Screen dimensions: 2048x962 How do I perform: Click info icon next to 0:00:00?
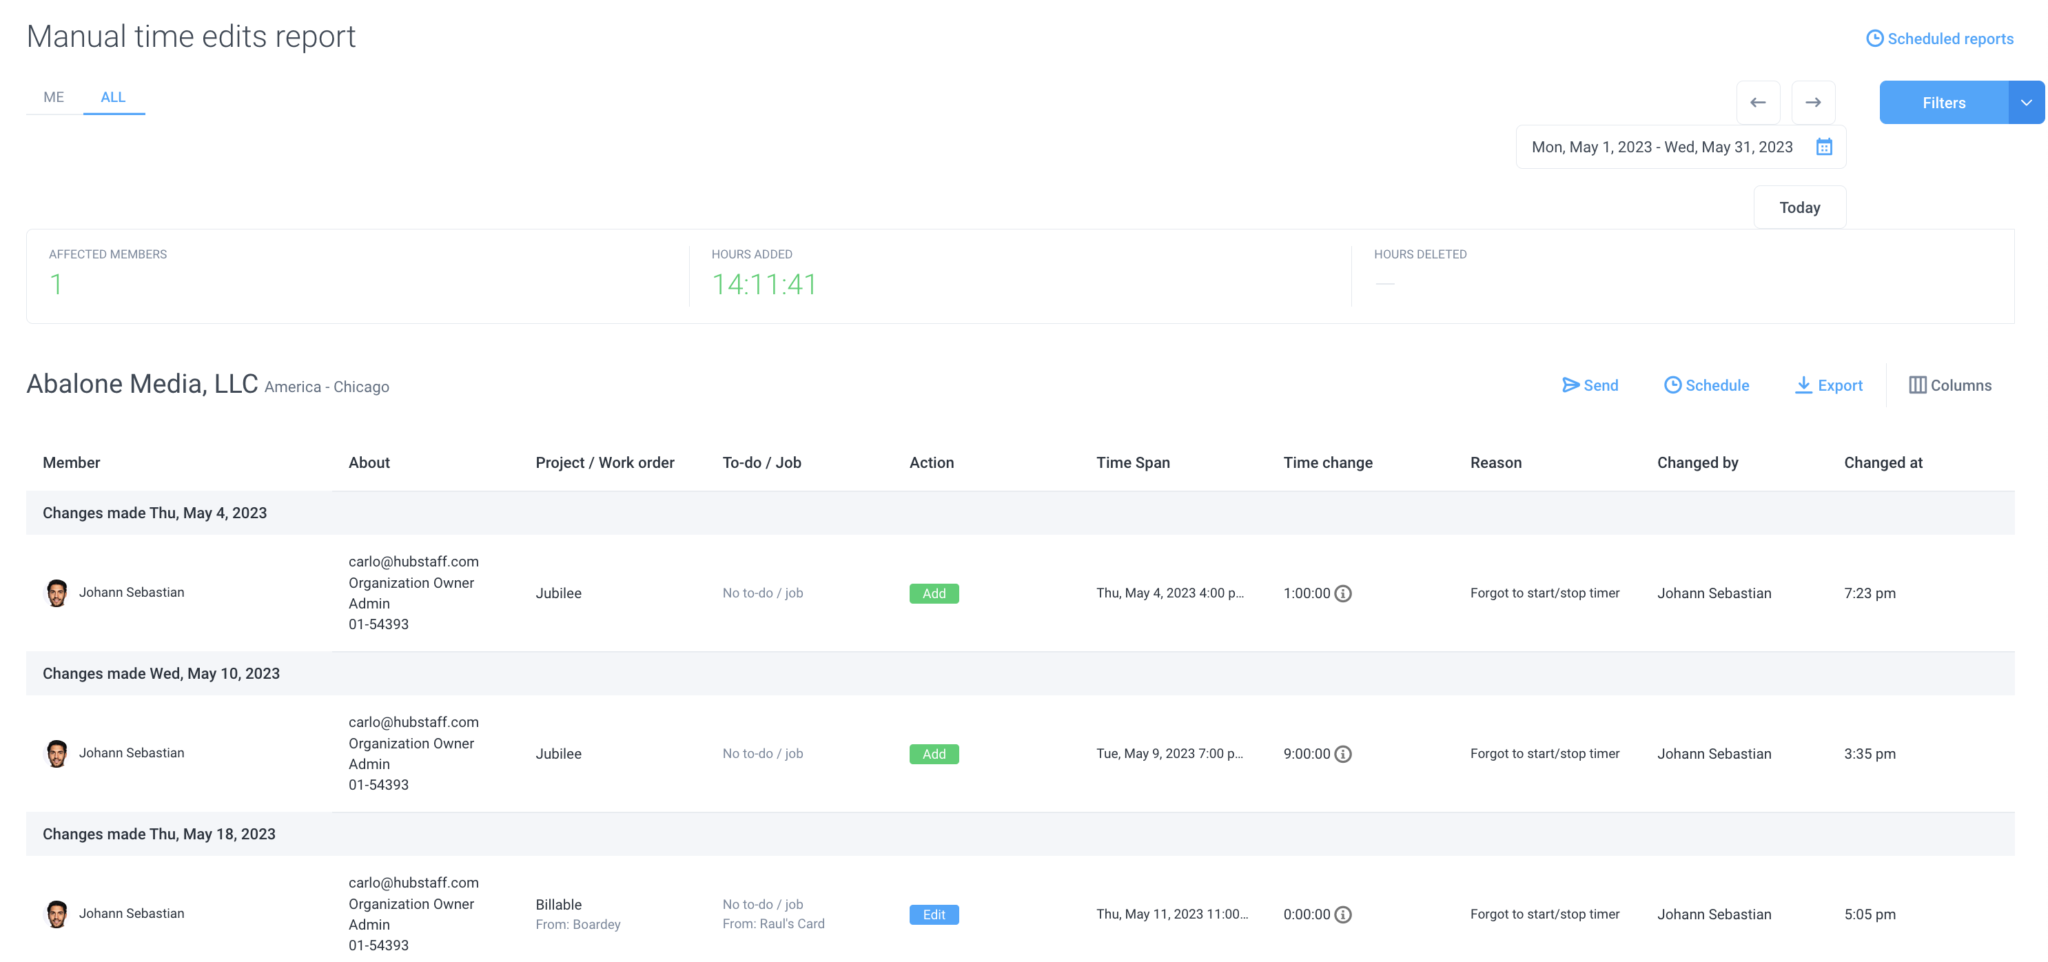(1343, 914)
